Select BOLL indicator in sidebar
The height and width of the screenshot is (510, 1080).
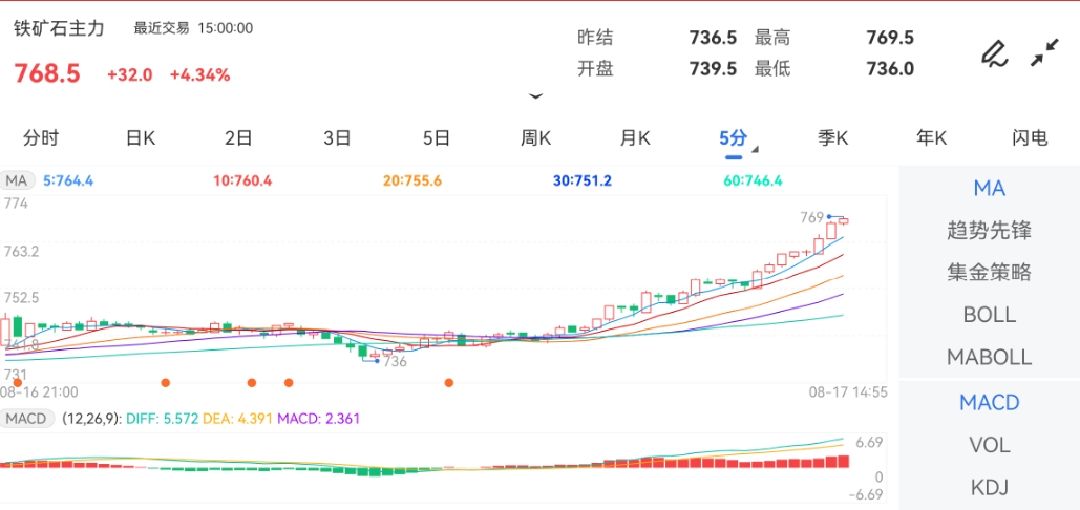click(x=989, y=315)
